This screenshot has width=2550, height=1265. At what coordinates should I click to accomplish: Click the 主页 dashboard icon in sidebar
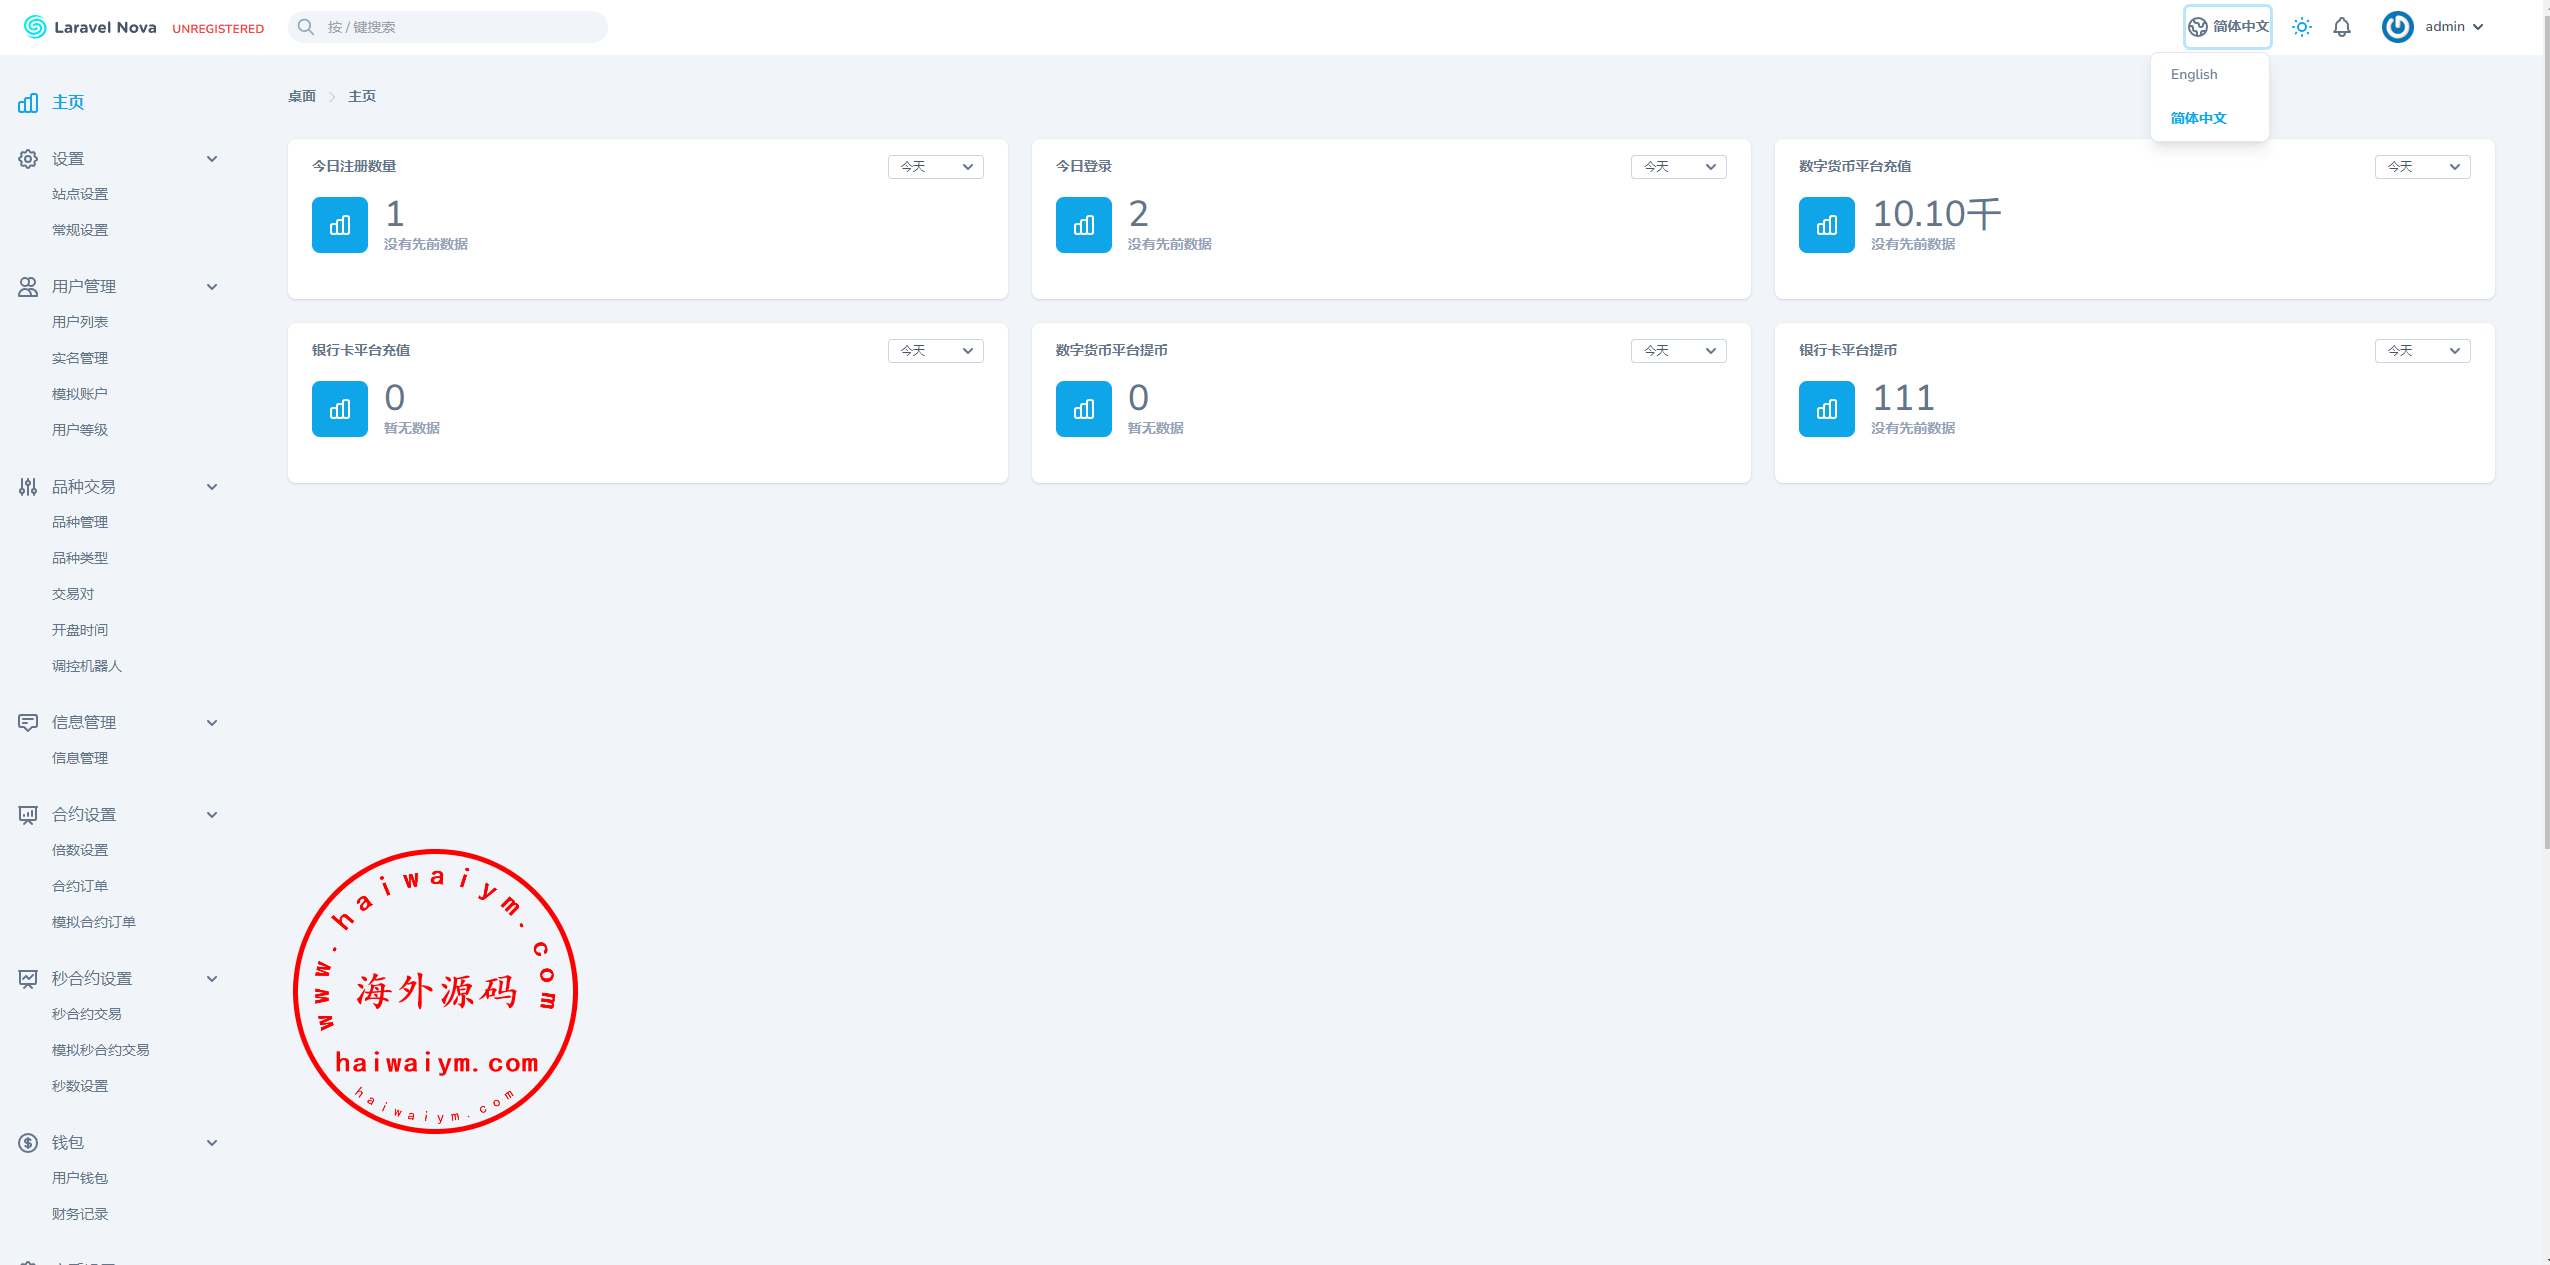pyautogui.click(x=28, y=103)
